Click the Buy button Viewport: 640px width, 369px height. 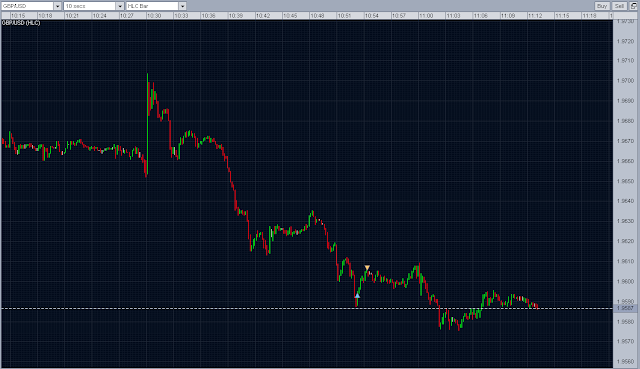(602, 6)
